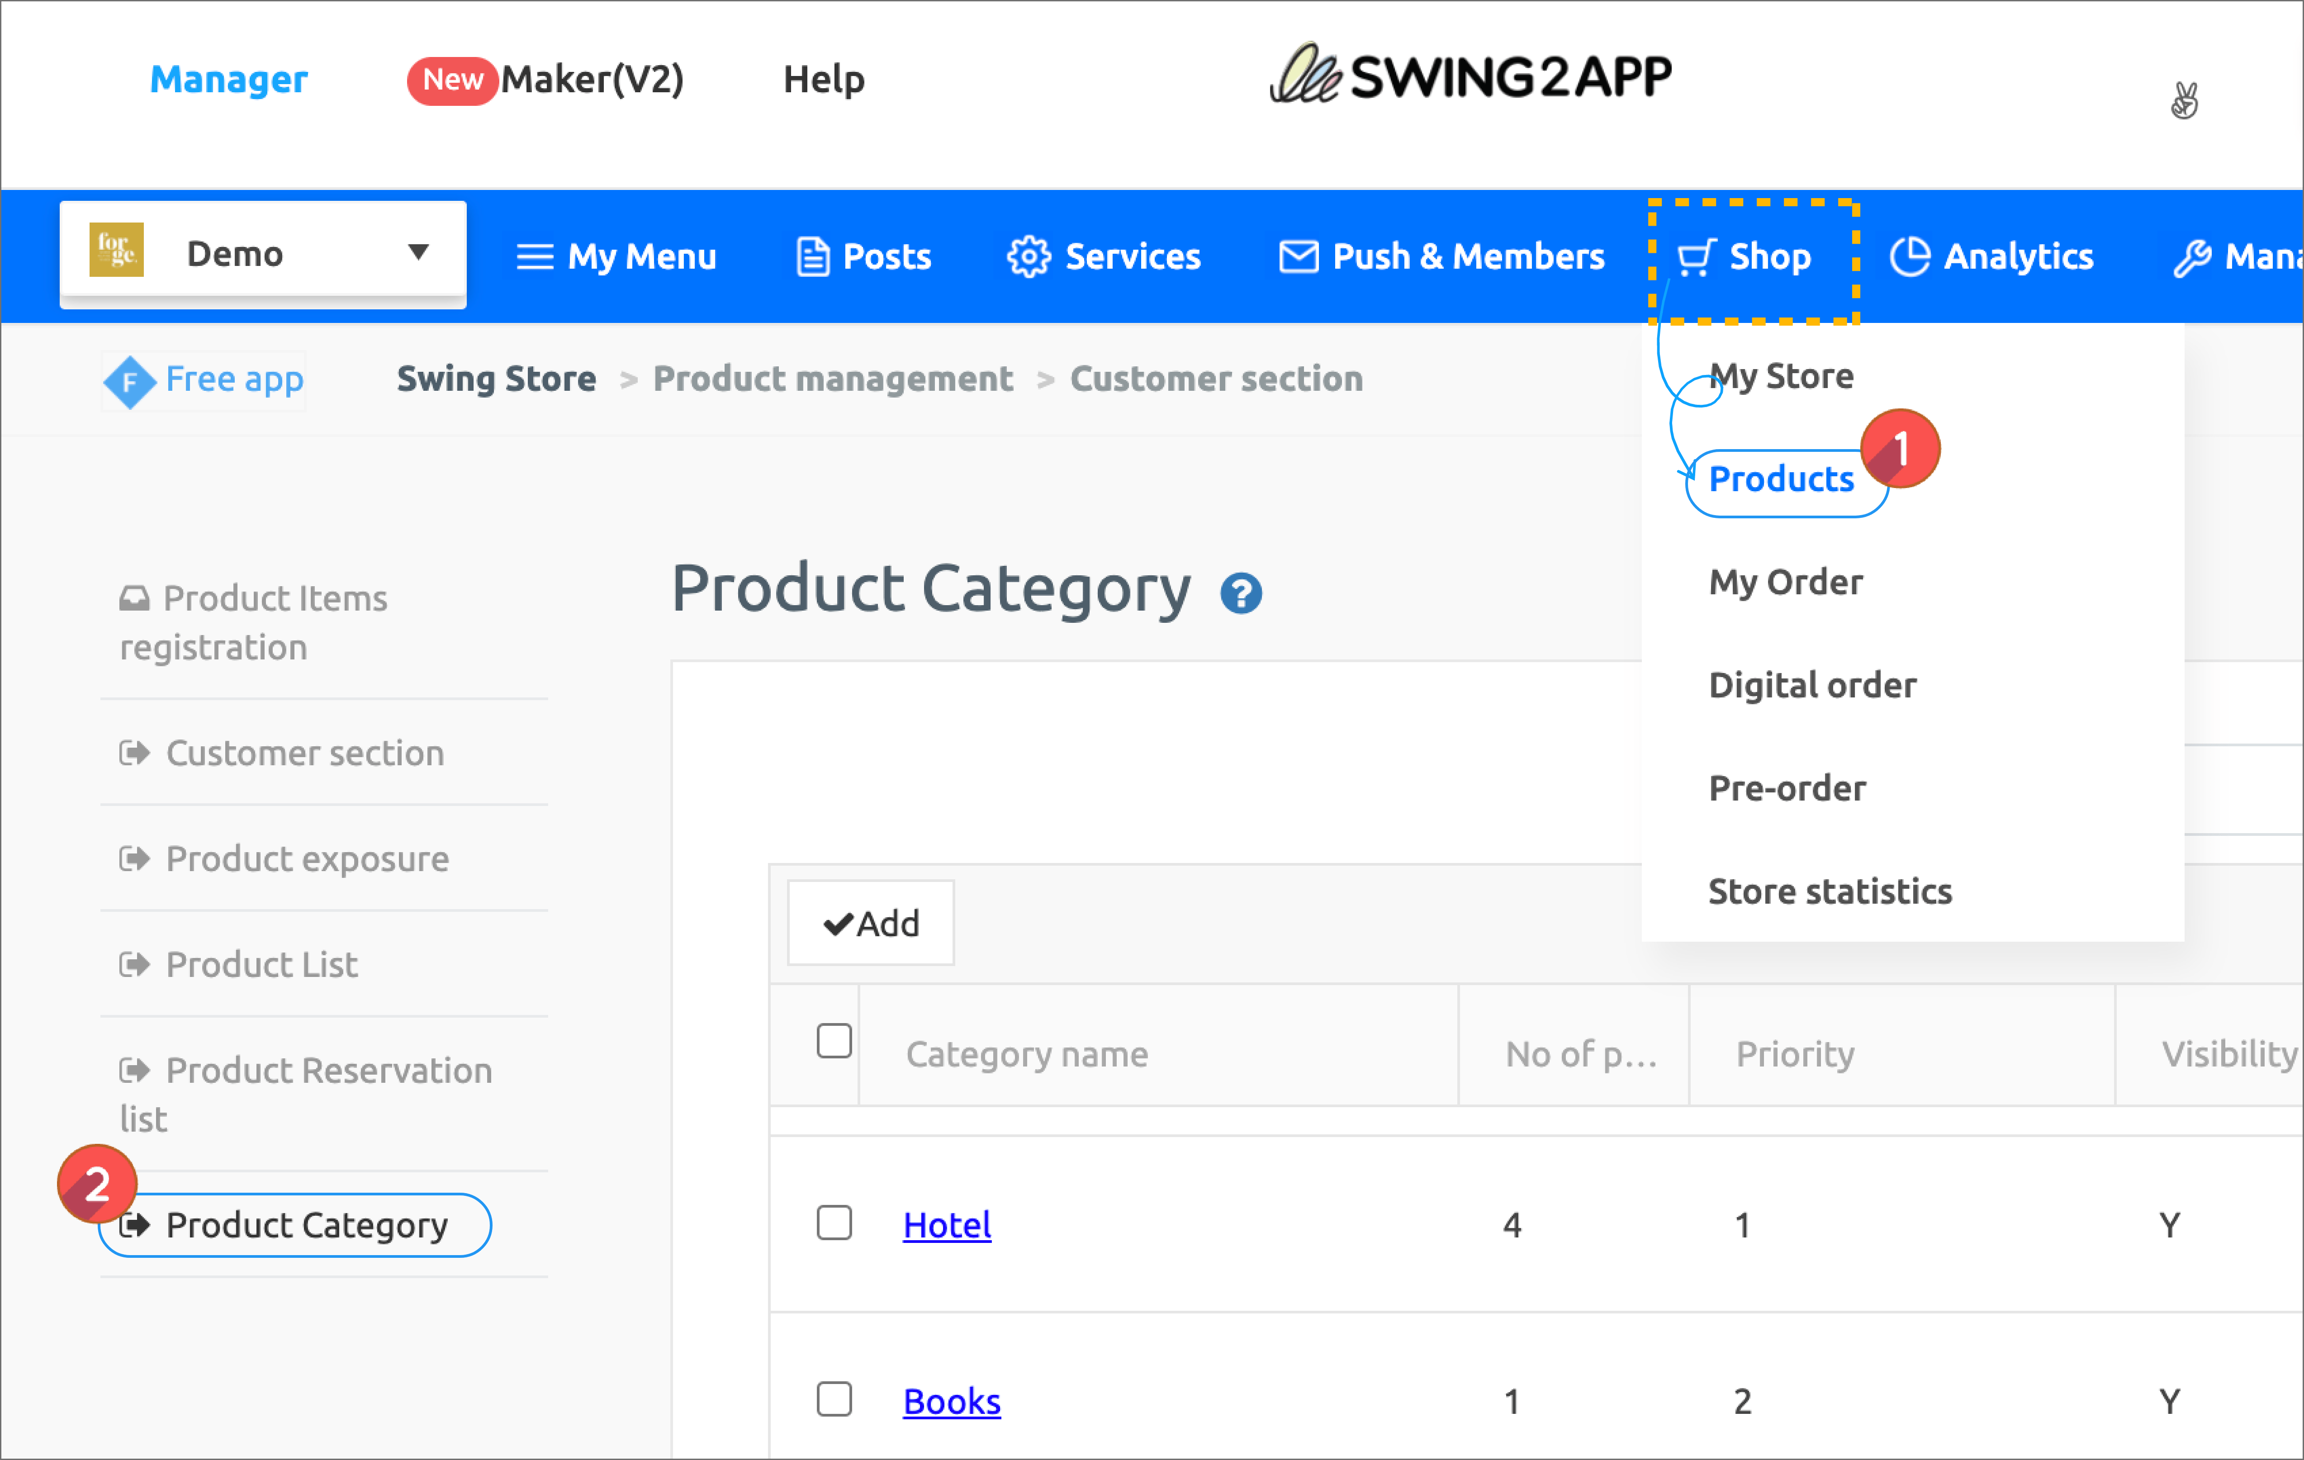Viewport: 2304px width, 1460px height.
Task: Click the Priority column header
Action: pyautogui.click(x=1795, y=1054)
